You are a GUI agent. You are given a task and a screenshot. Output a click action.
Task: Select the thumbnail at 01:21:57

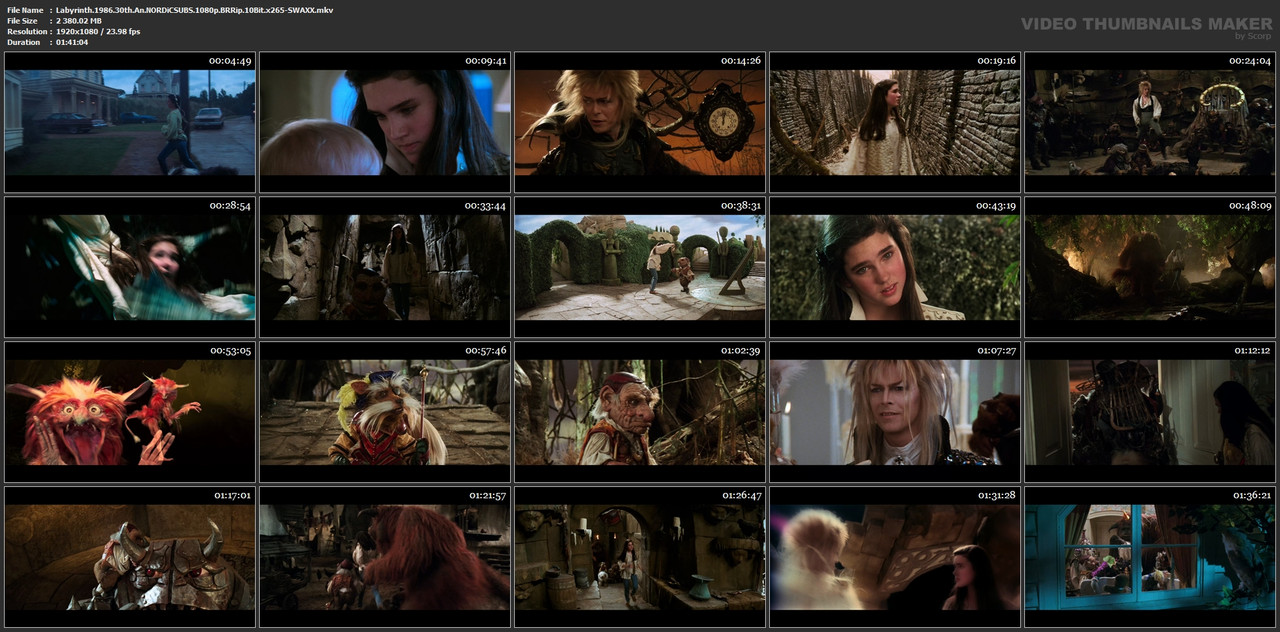tap(385, 557)
